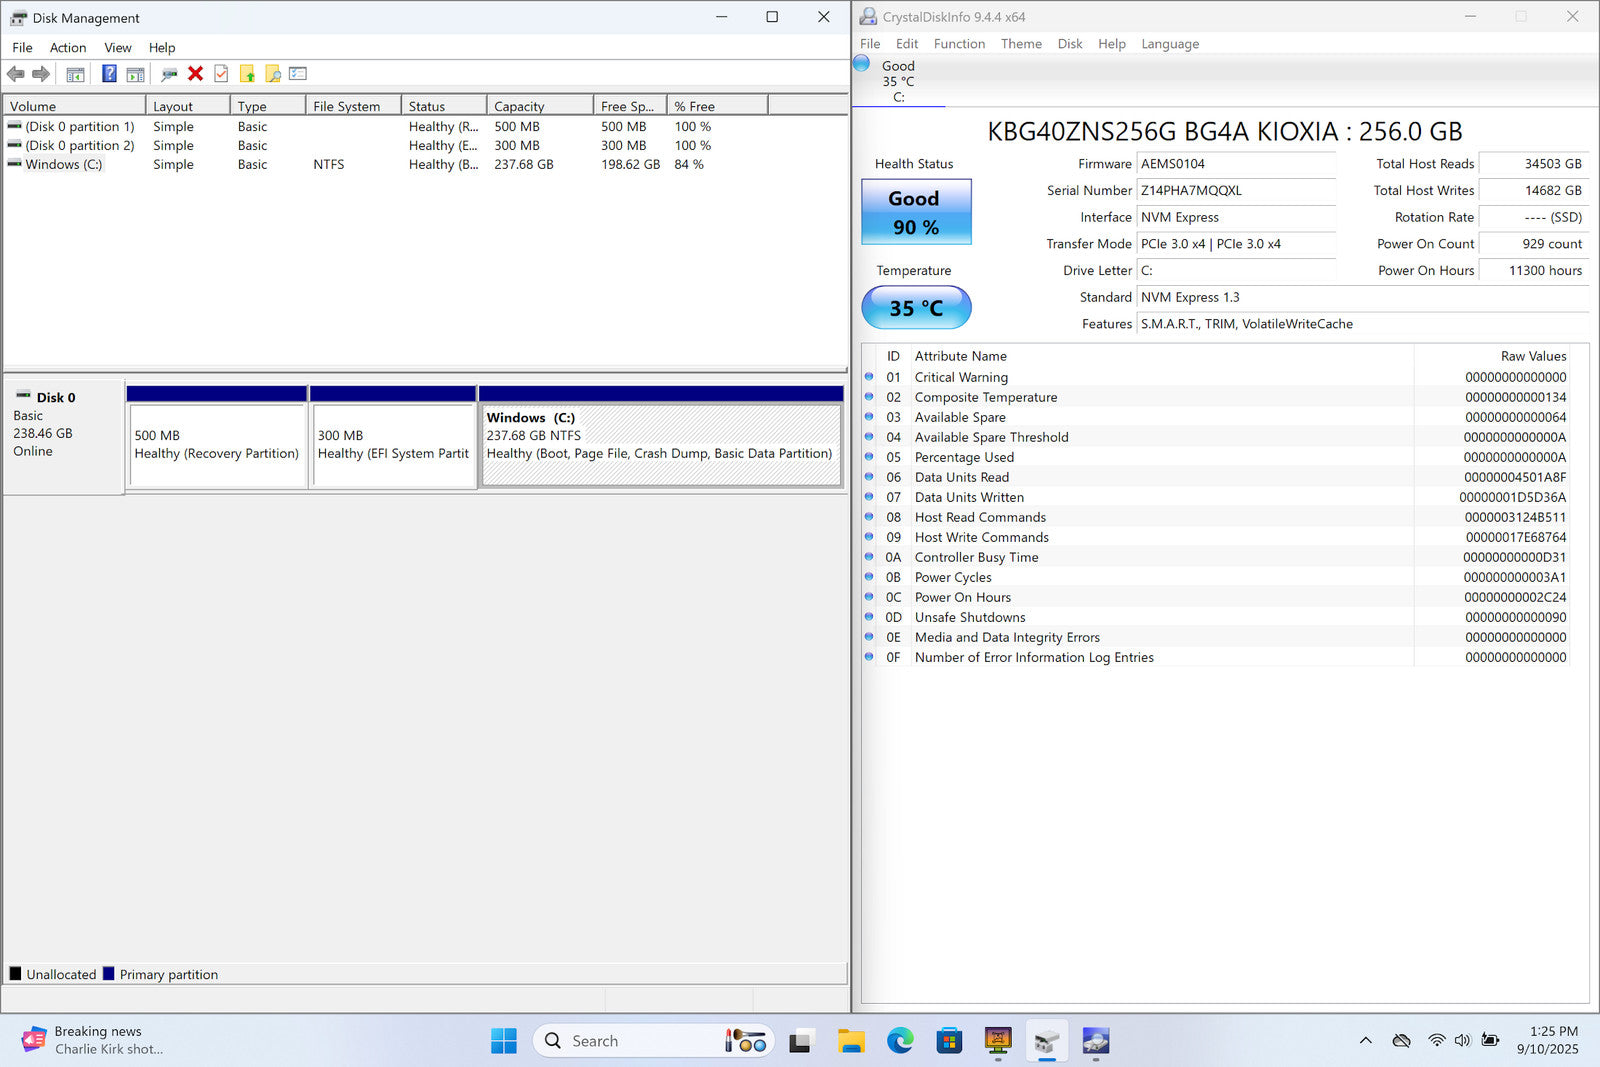The width and height of the screenshot is (1600, 1067).
Task: Switch to CrystalDiskInfo taskbar icon
Action: pos(1096,1041)
